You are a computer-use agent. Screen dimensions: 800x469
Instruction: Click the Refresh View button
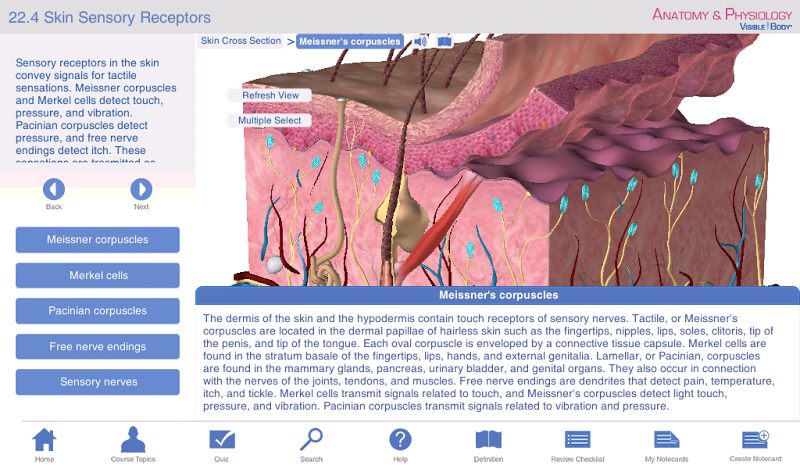[x=270, y=95]
